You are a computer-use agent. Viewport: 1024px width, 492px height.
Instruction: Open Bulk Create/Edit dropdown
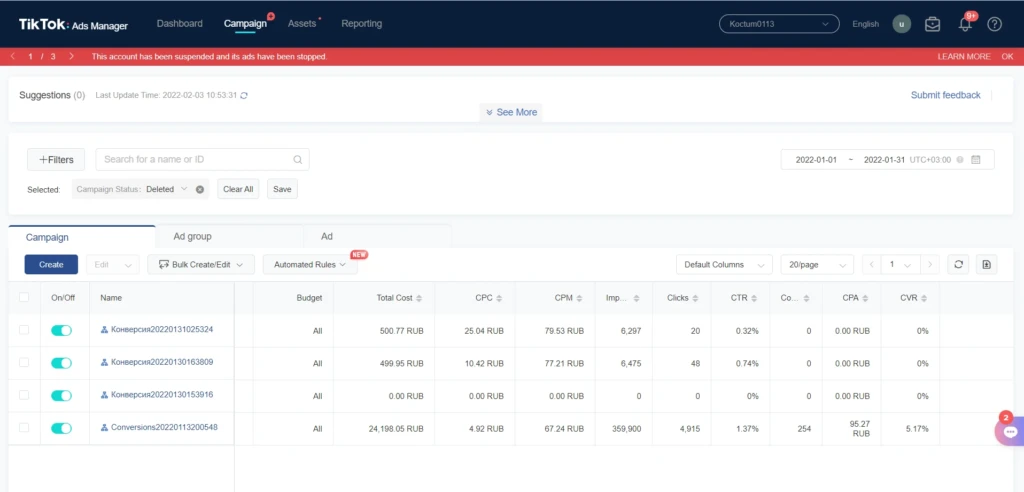[x=201, y=265]
